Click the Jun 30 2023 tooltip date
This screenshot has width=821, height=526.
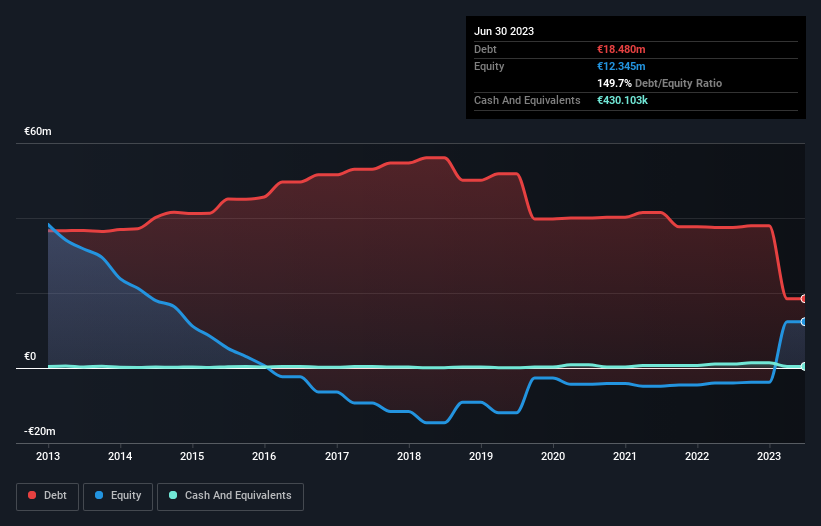[x=504, y=31]
